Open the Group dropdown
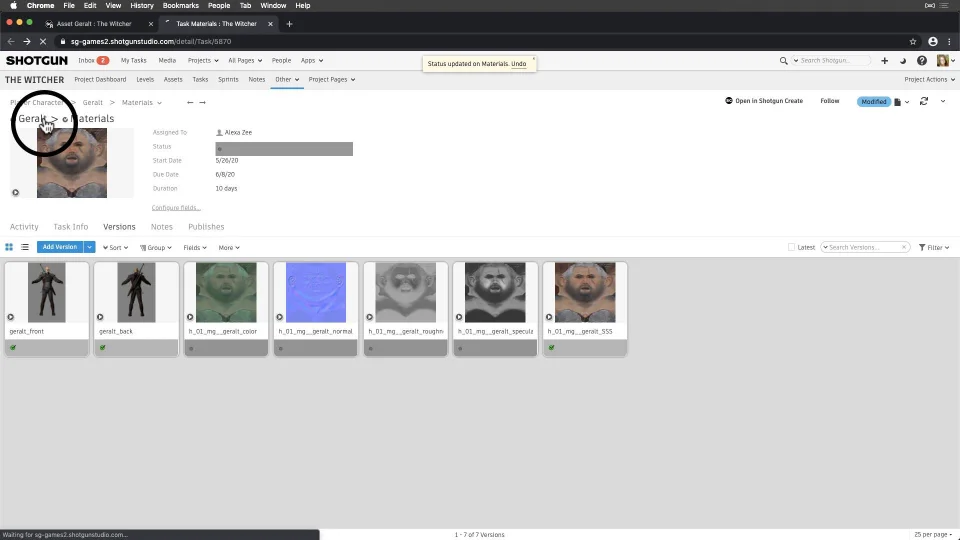 (156, 247)
